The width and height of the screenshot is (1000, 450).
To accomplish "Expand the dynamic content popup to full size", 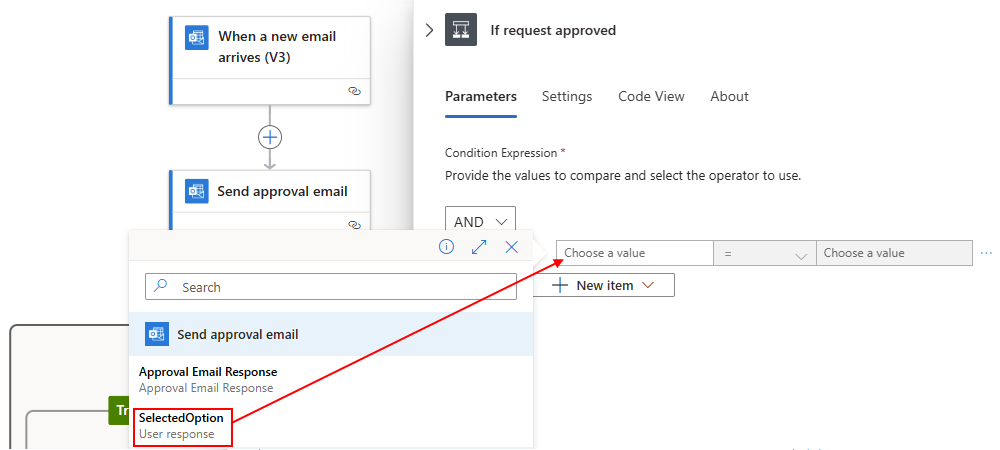I will click(479, 247).
